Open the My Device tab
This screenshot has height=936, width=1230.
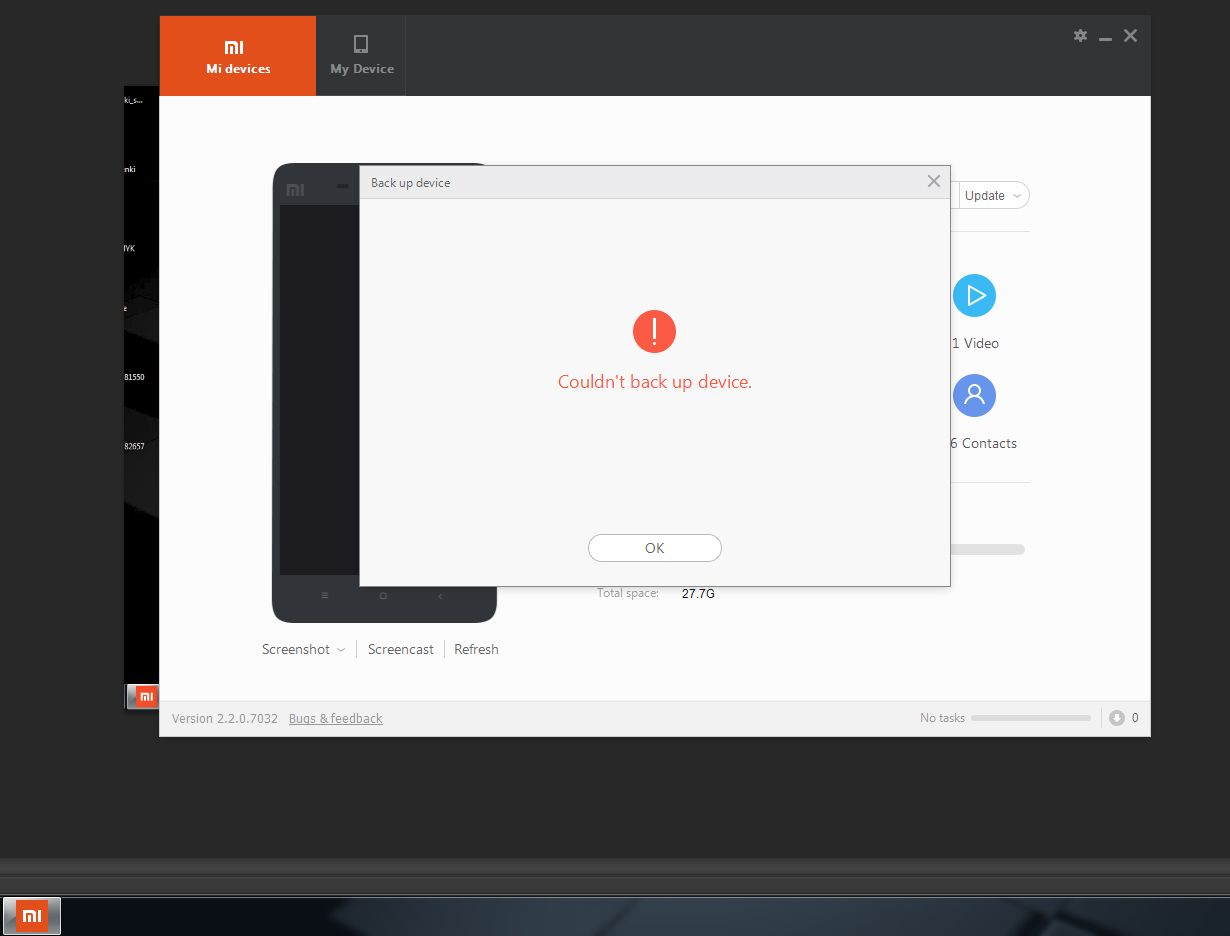[x=362, y=56]
